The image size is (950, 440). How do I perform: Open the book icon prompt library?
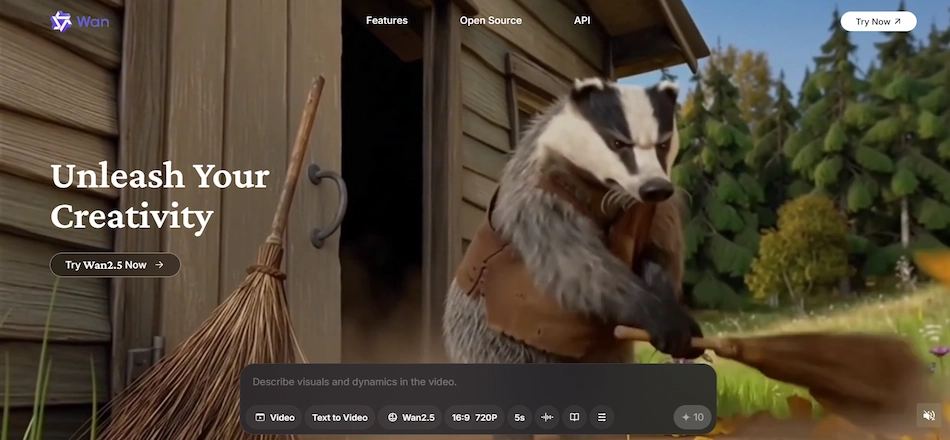point(574,417)
